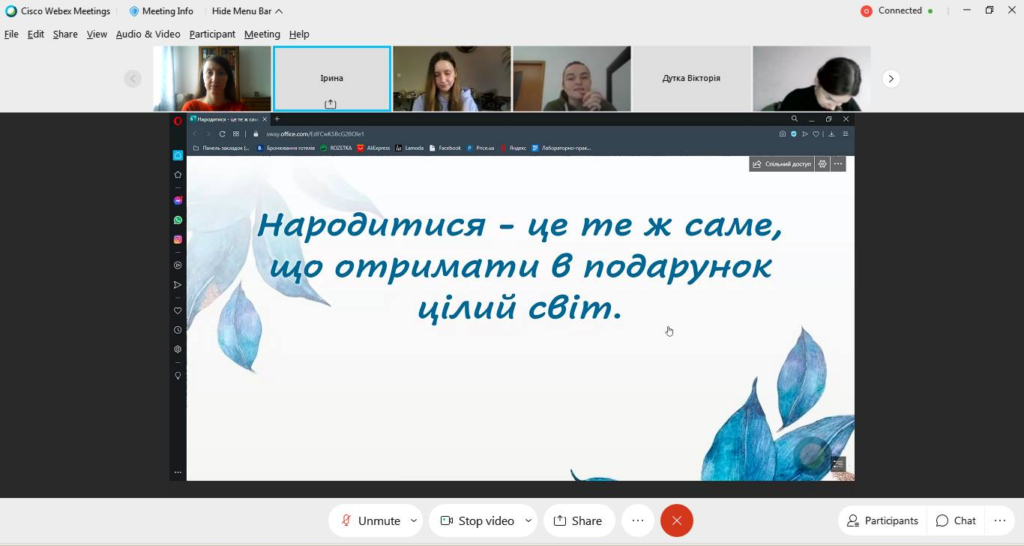Open the Meeting menu
The height and width of the screenshot is (546, 1024).
262,34
